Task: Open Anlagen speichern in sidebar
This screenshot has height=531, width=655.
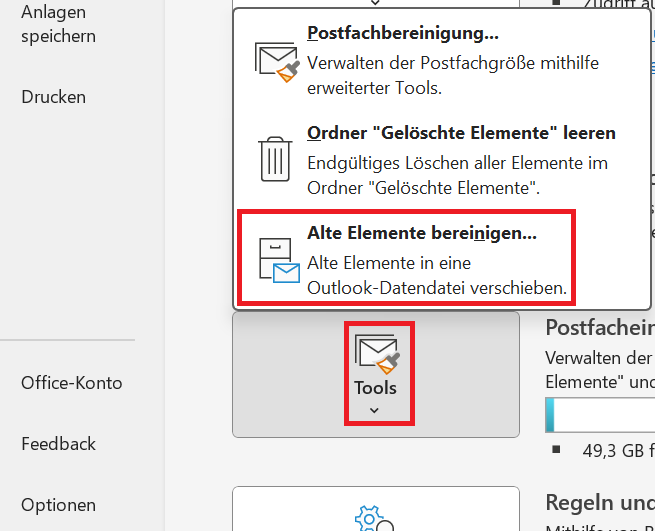Action: point(58,24)
